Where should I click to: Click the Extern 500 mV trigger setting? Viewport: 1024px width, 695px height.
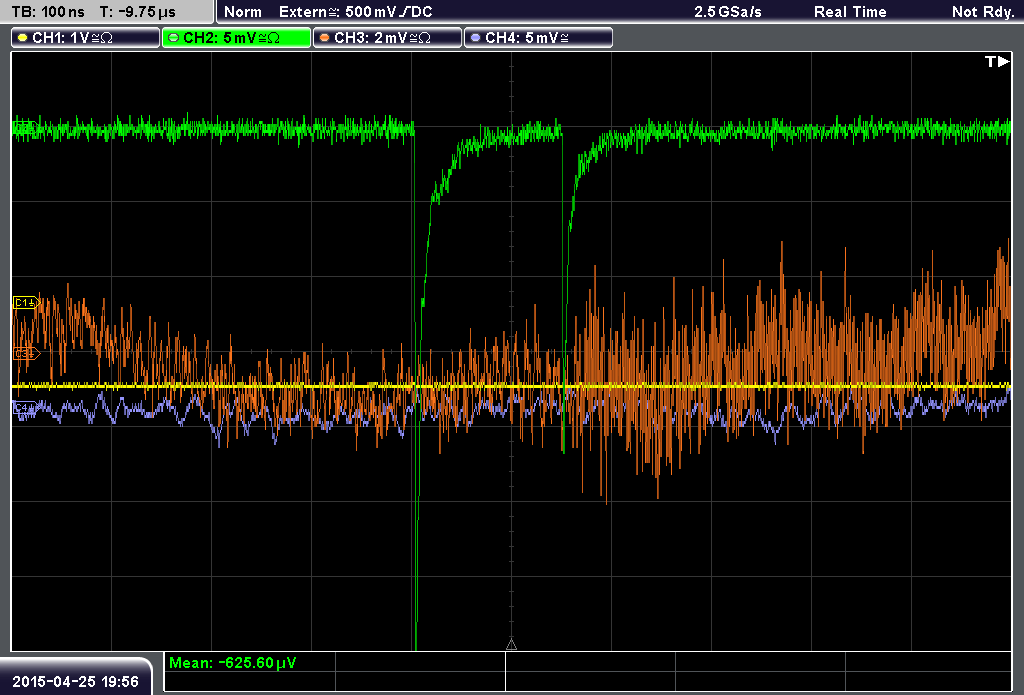(355, 12)
